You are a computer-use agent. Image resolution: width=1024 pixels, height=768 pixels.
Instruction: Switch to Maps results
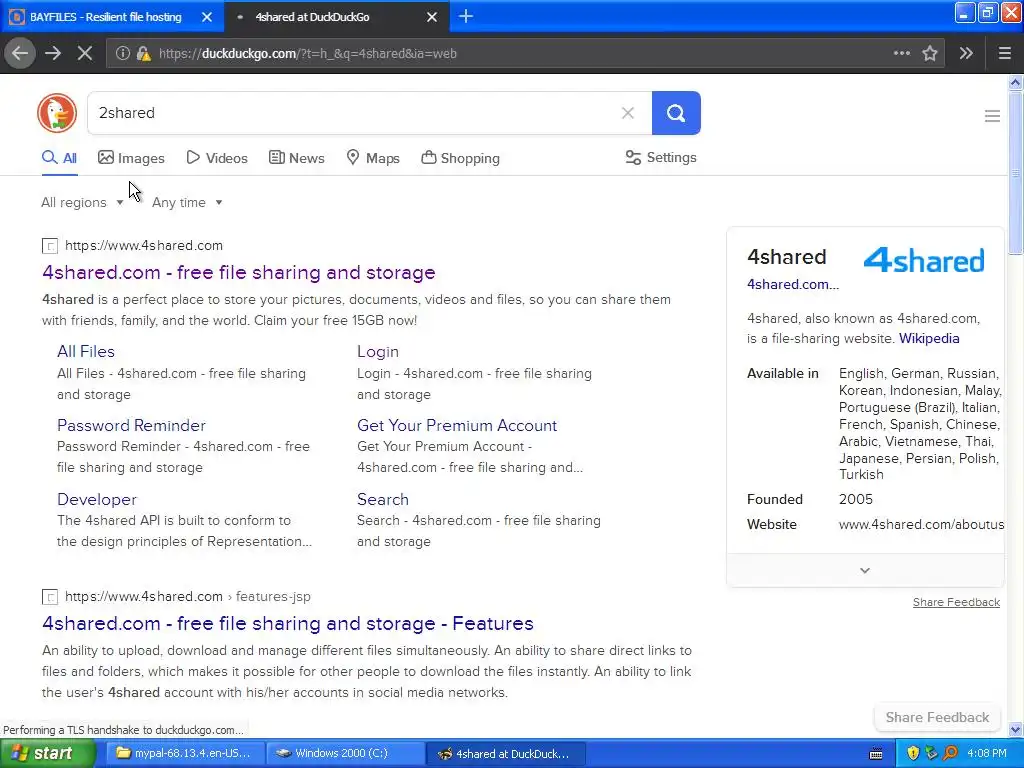373,158
